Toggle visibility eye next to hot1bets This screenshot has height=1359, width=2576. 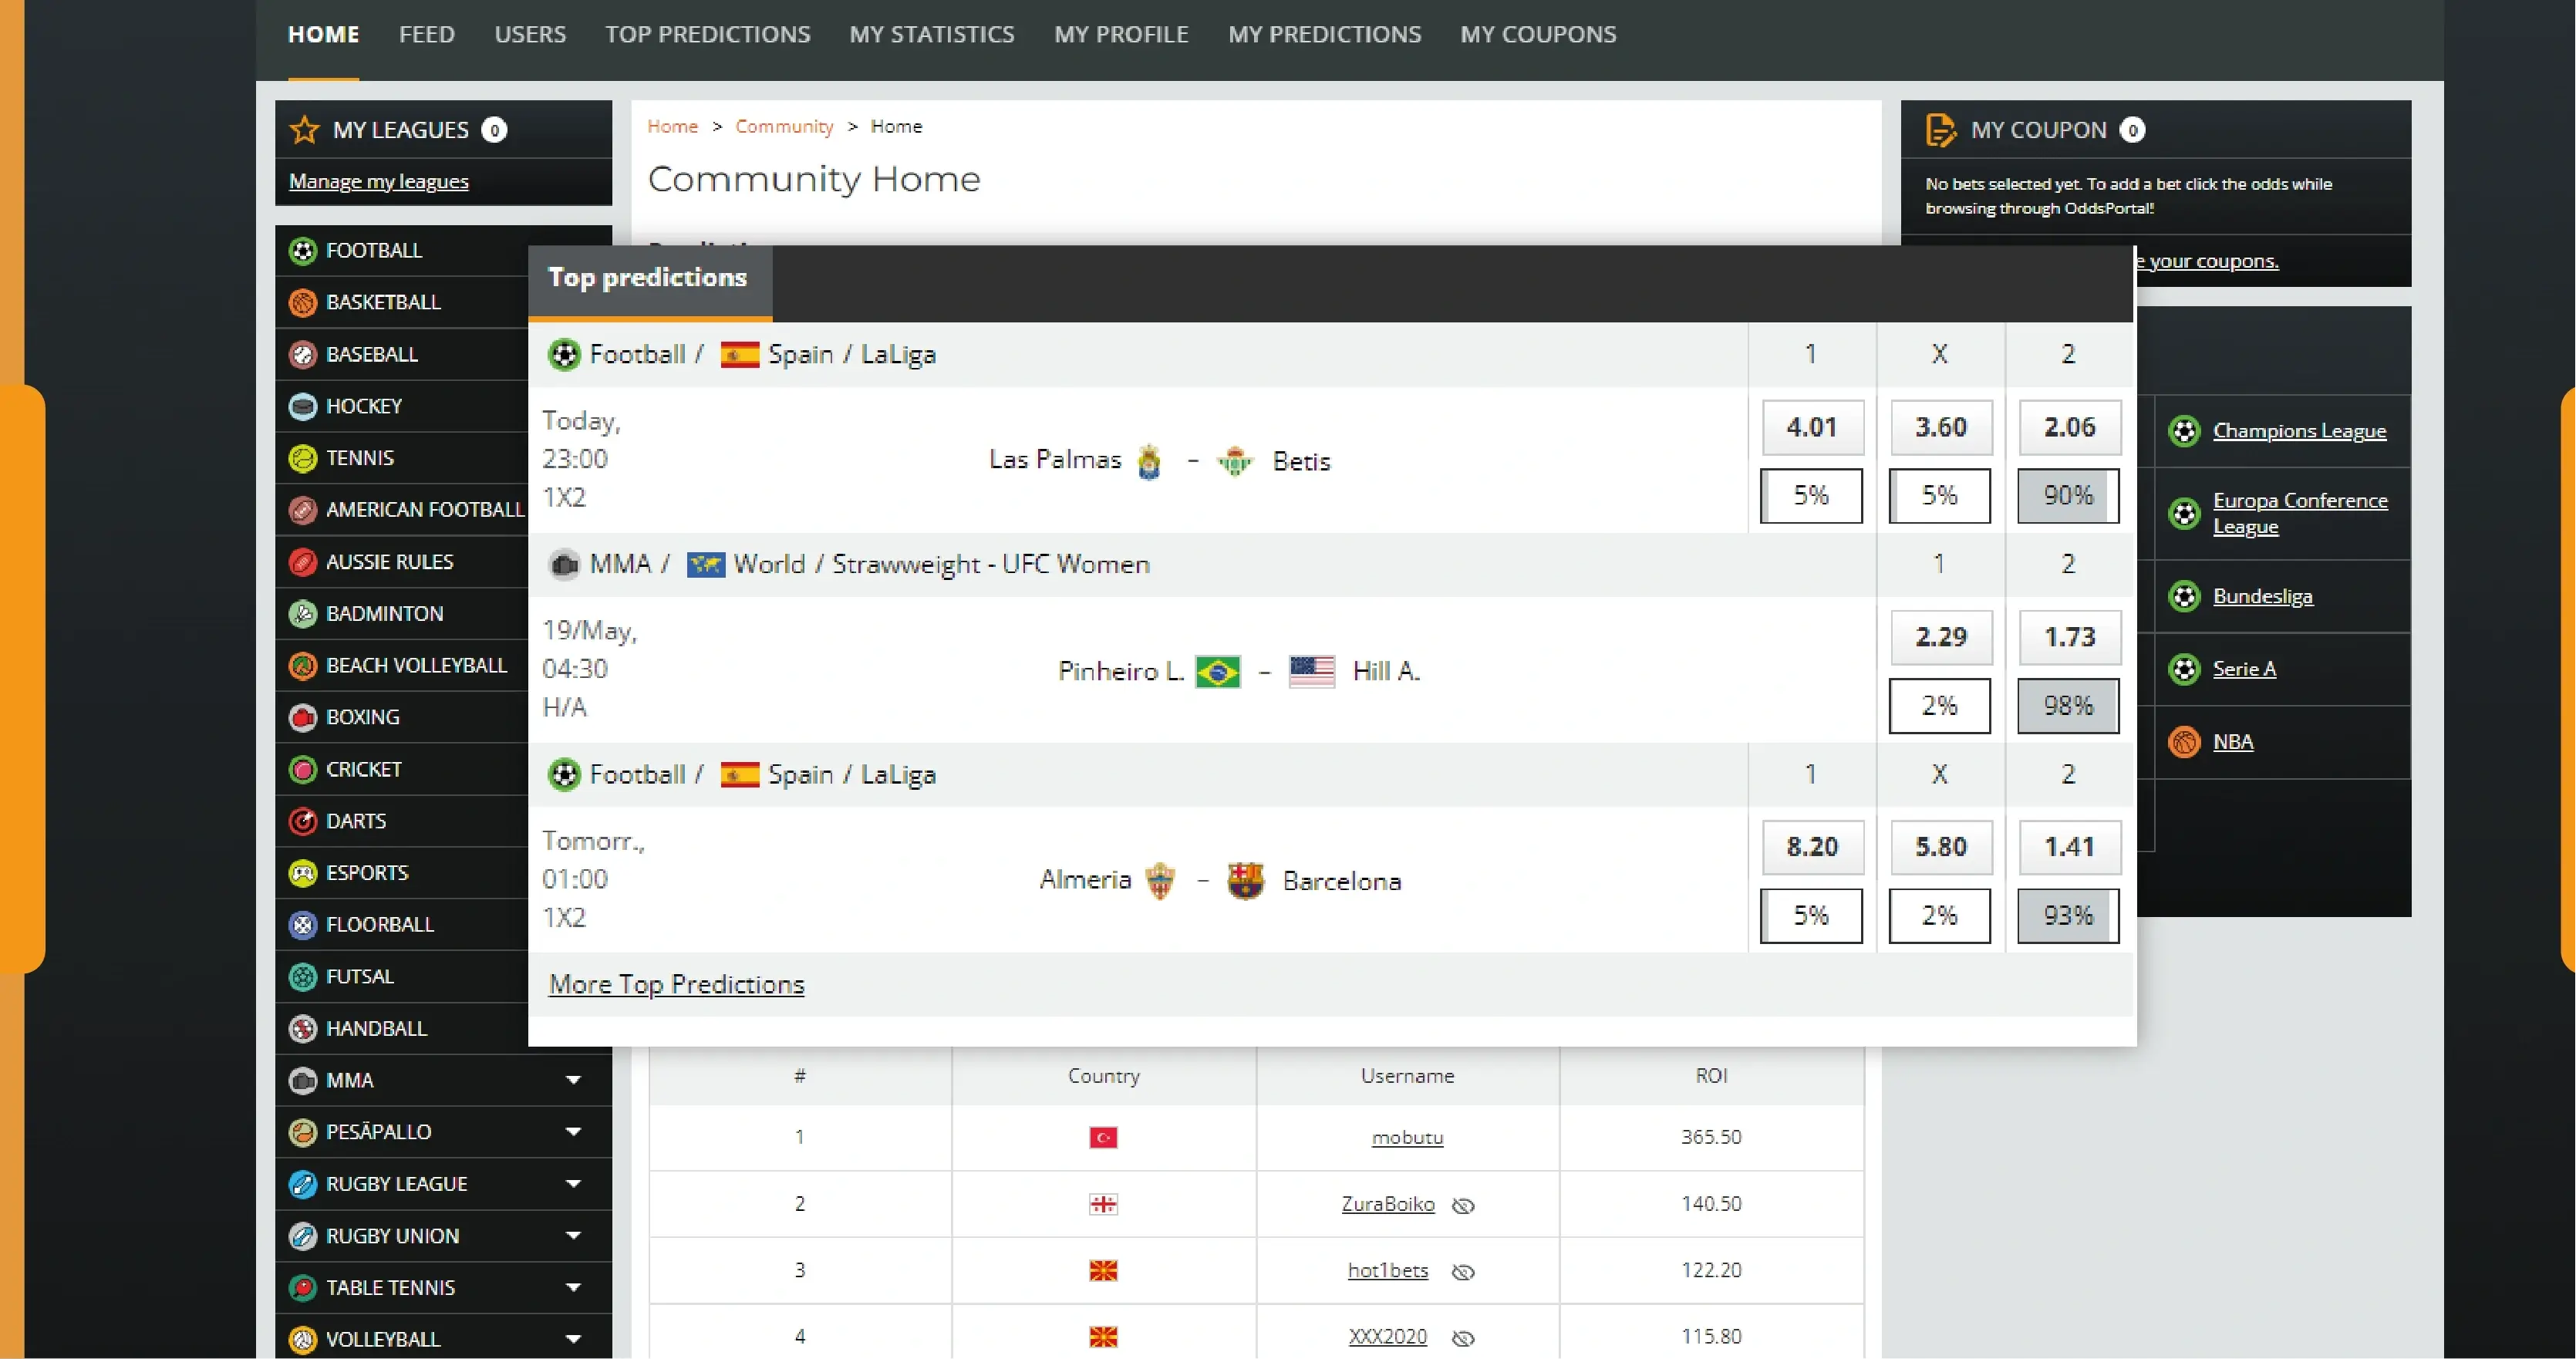pyautogui.click(x=1463, y=1271)
